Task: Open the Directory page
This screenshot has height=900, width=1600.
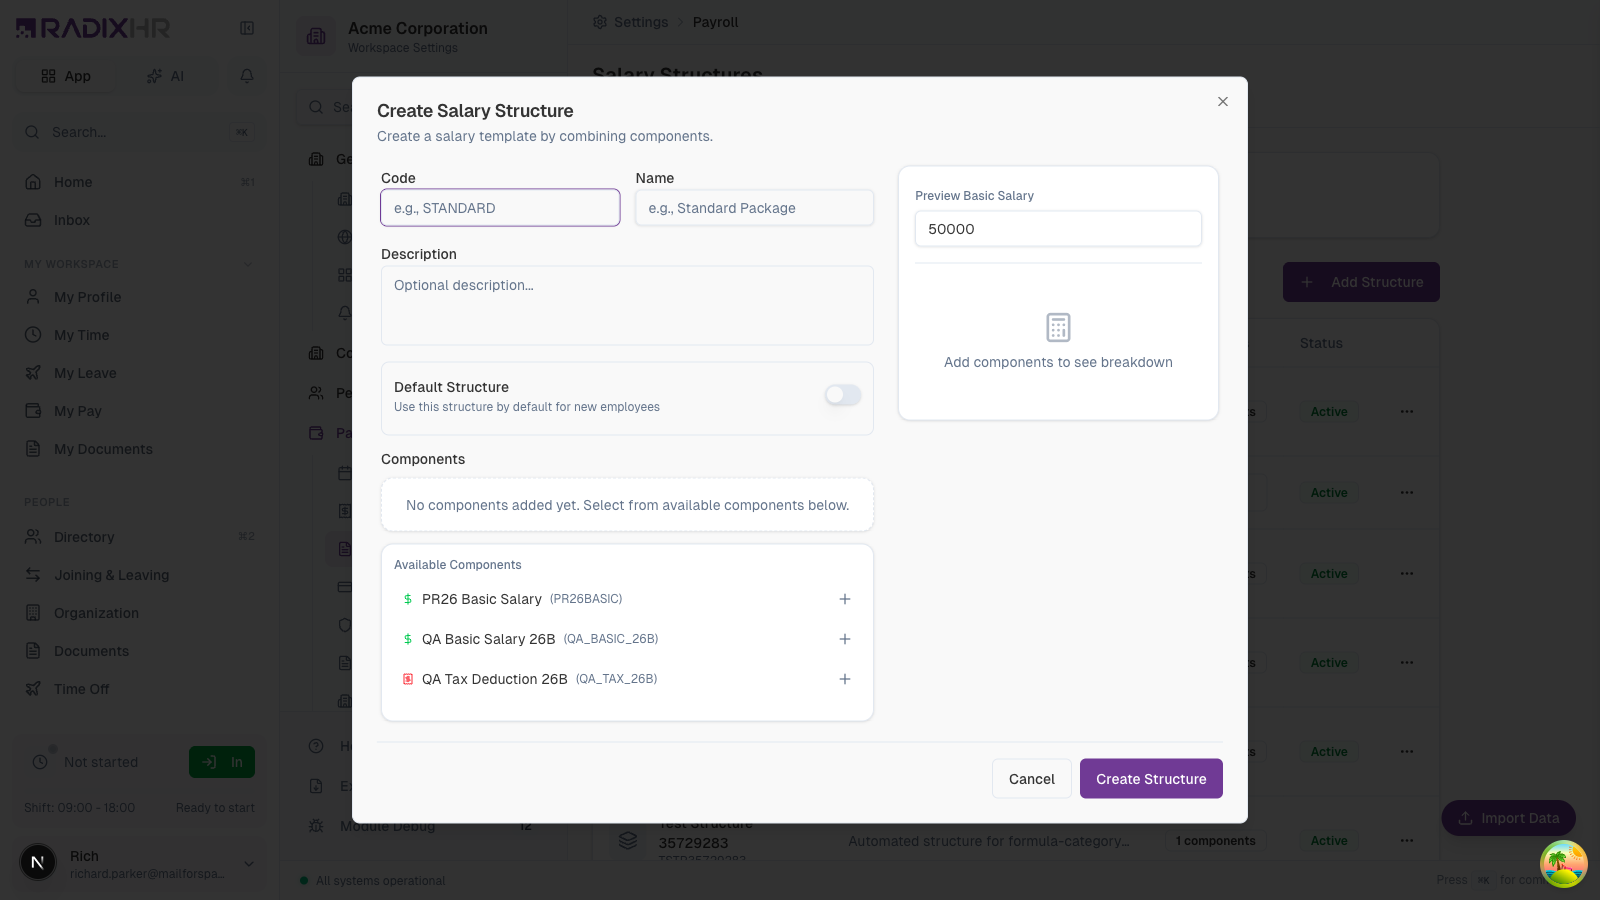Action: 139,537
